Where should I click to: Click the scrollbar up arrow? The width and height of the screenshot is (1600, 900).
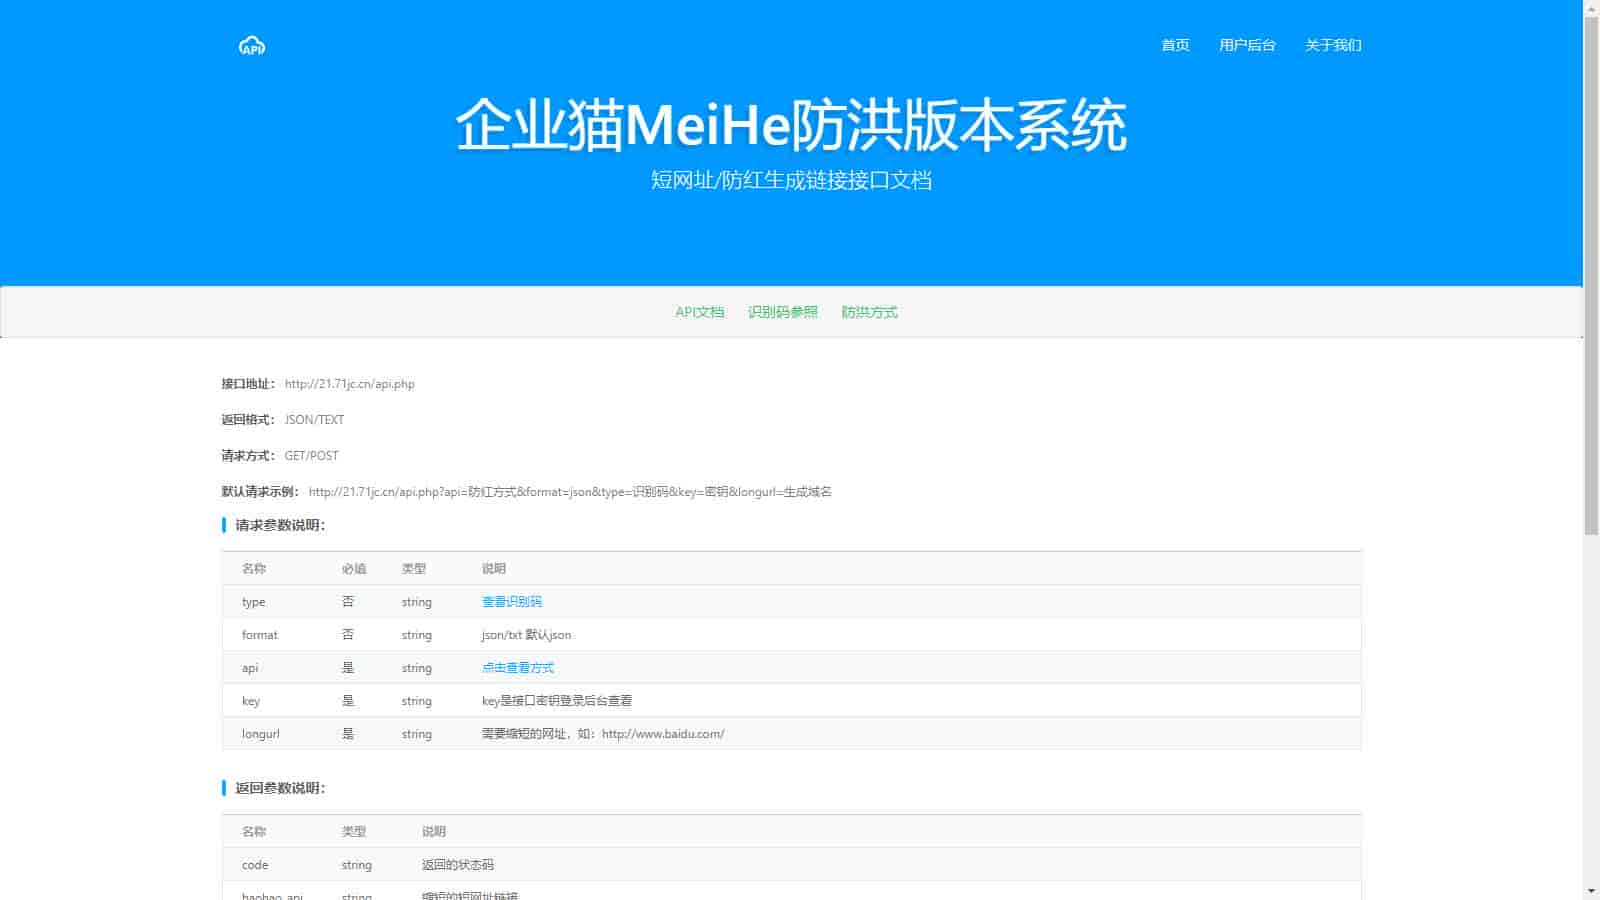1591,8
